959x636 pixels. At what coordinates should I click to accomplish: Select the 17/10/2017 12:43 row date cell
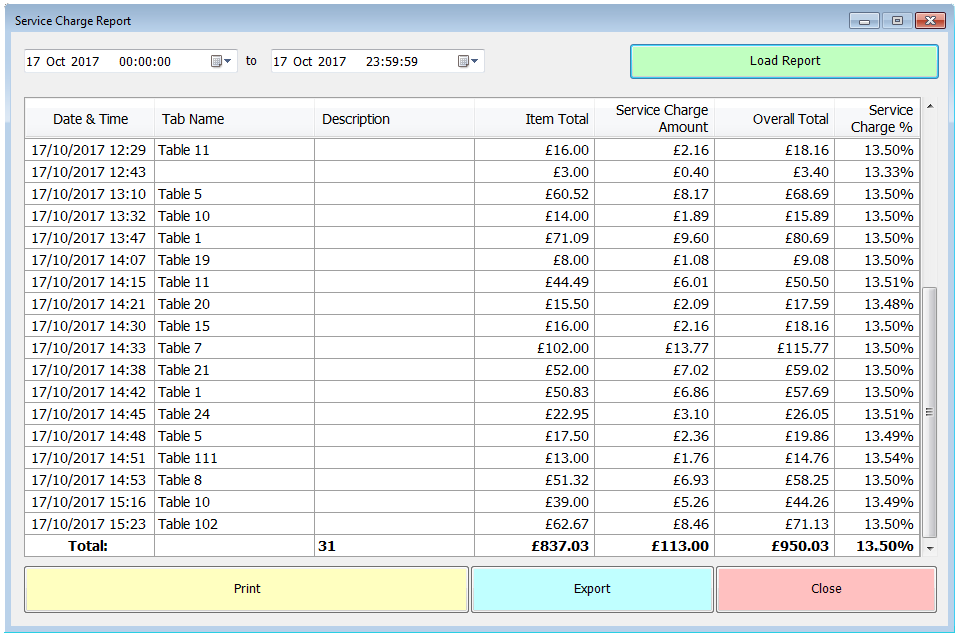[89, 172]
